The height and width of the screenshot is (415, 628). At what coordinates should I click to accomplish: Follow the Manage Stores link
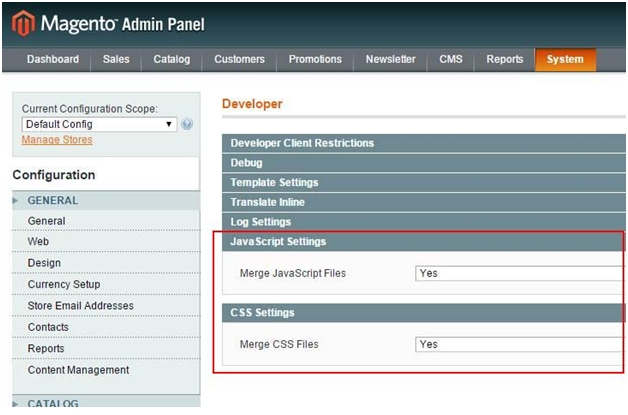click(x=57, y=140)
